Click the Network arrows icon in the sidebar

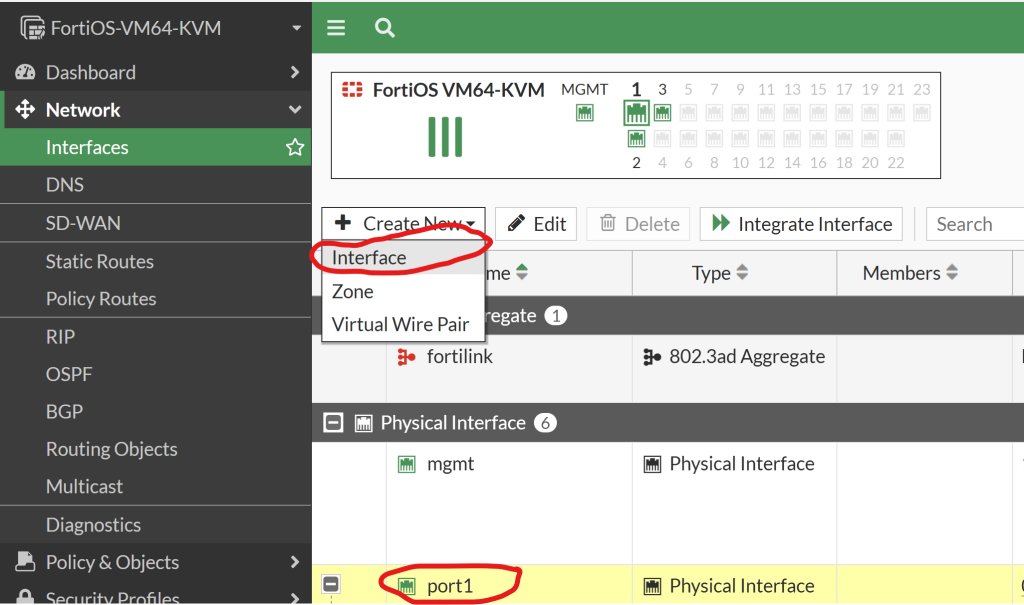pos(25,109)
